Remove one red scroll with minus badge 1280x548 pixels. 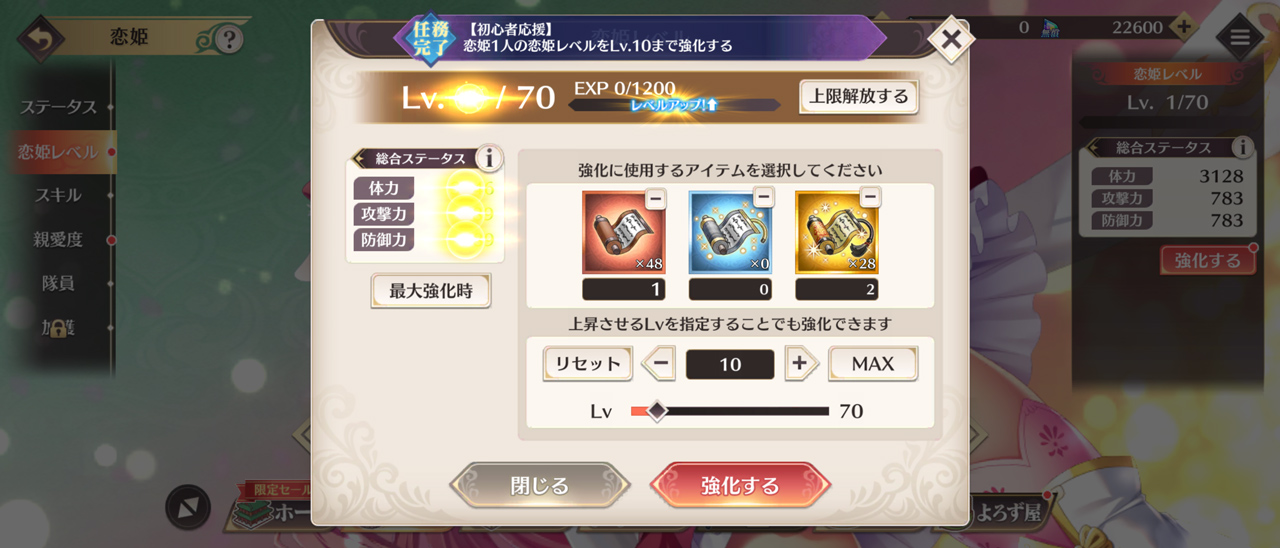(x=655, y=198)
